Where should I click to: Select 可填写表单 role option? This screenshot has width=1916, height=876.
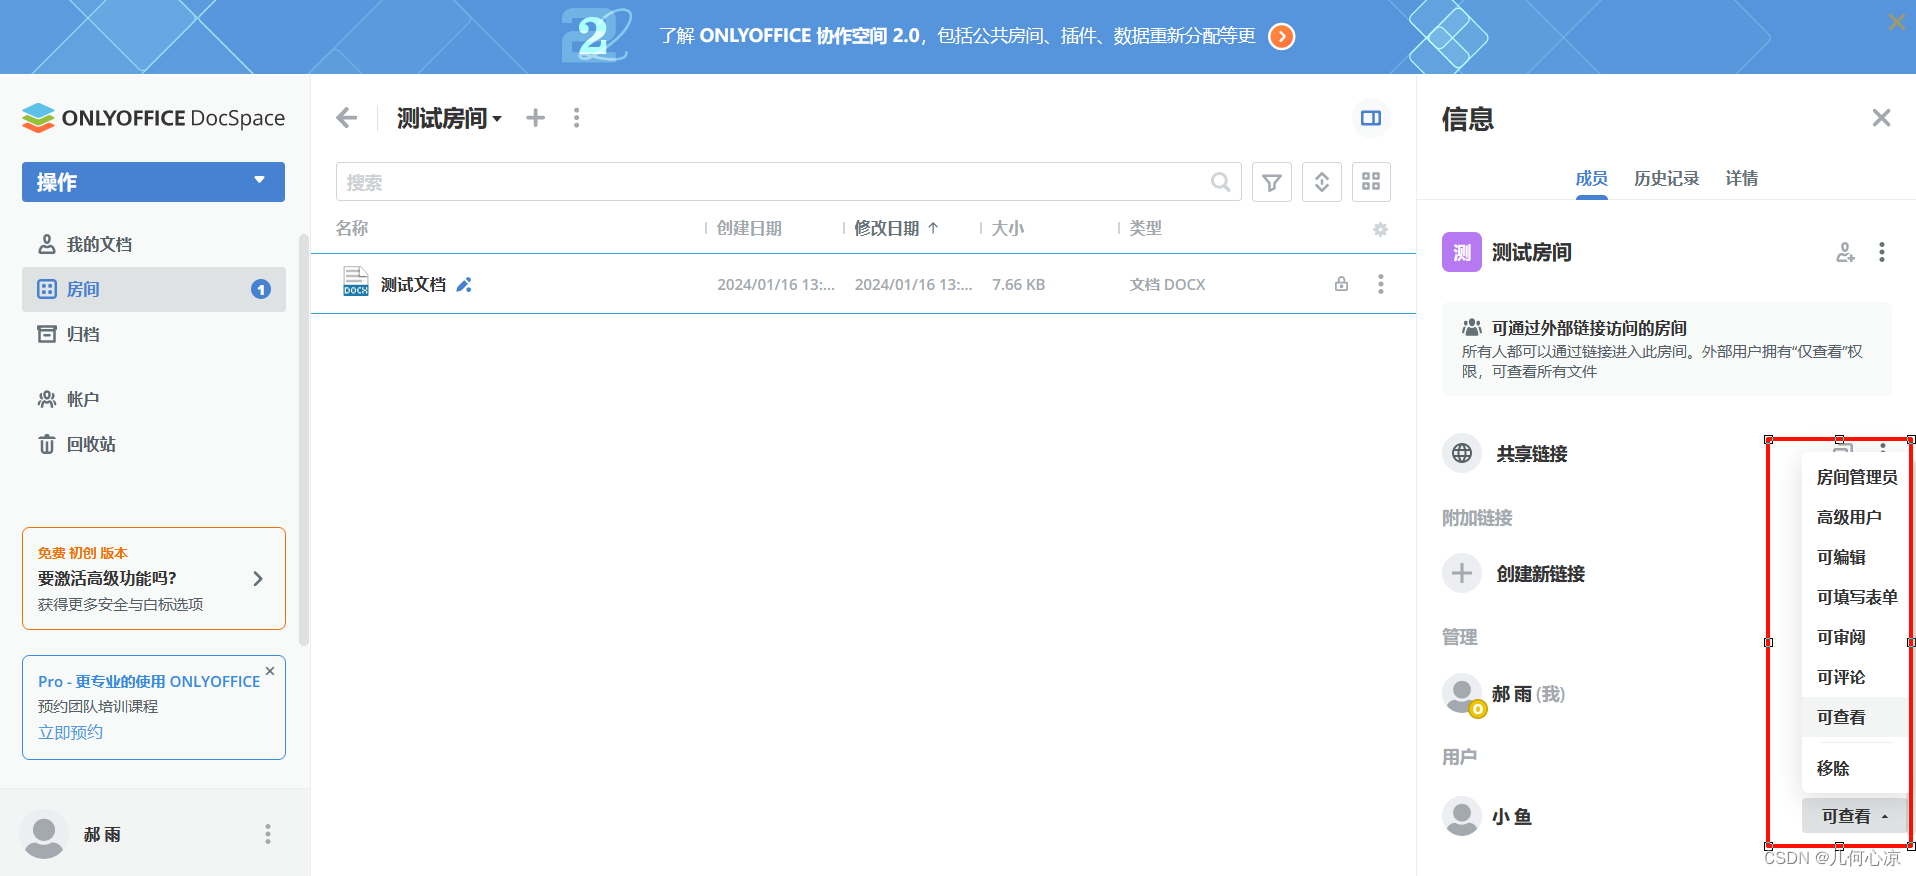[1857, 597]
